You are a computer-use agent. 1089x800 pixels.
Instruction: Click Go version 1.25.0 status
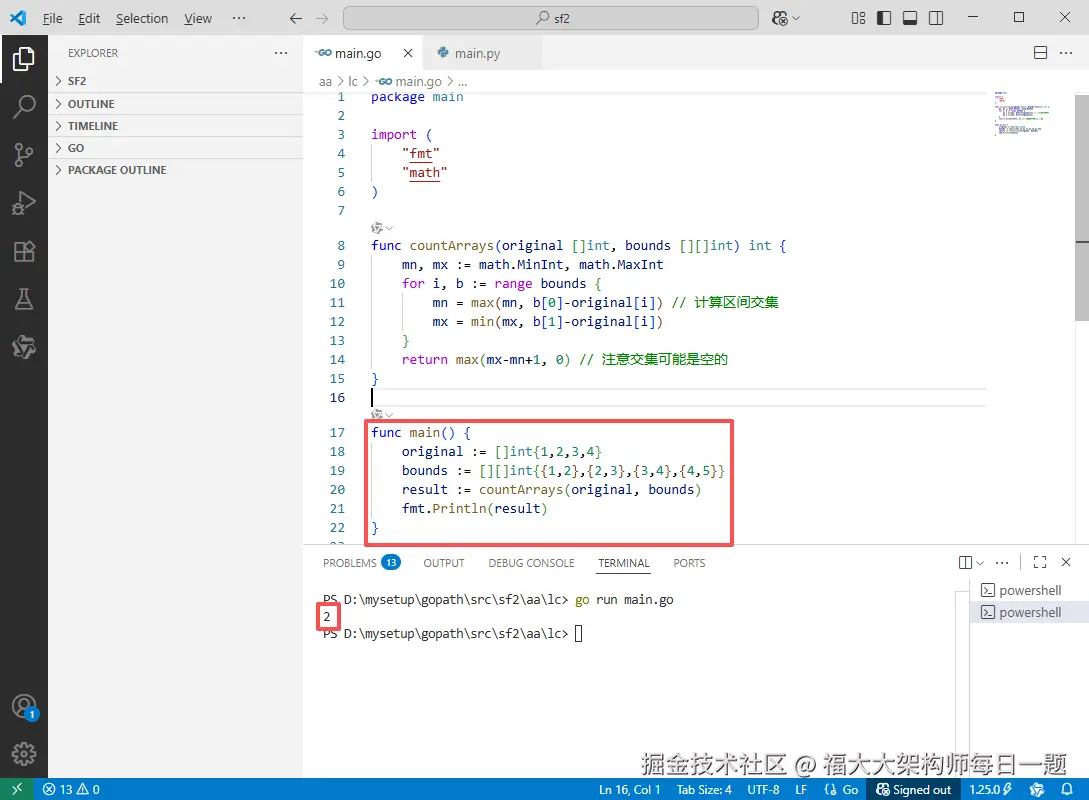[990, 789]
